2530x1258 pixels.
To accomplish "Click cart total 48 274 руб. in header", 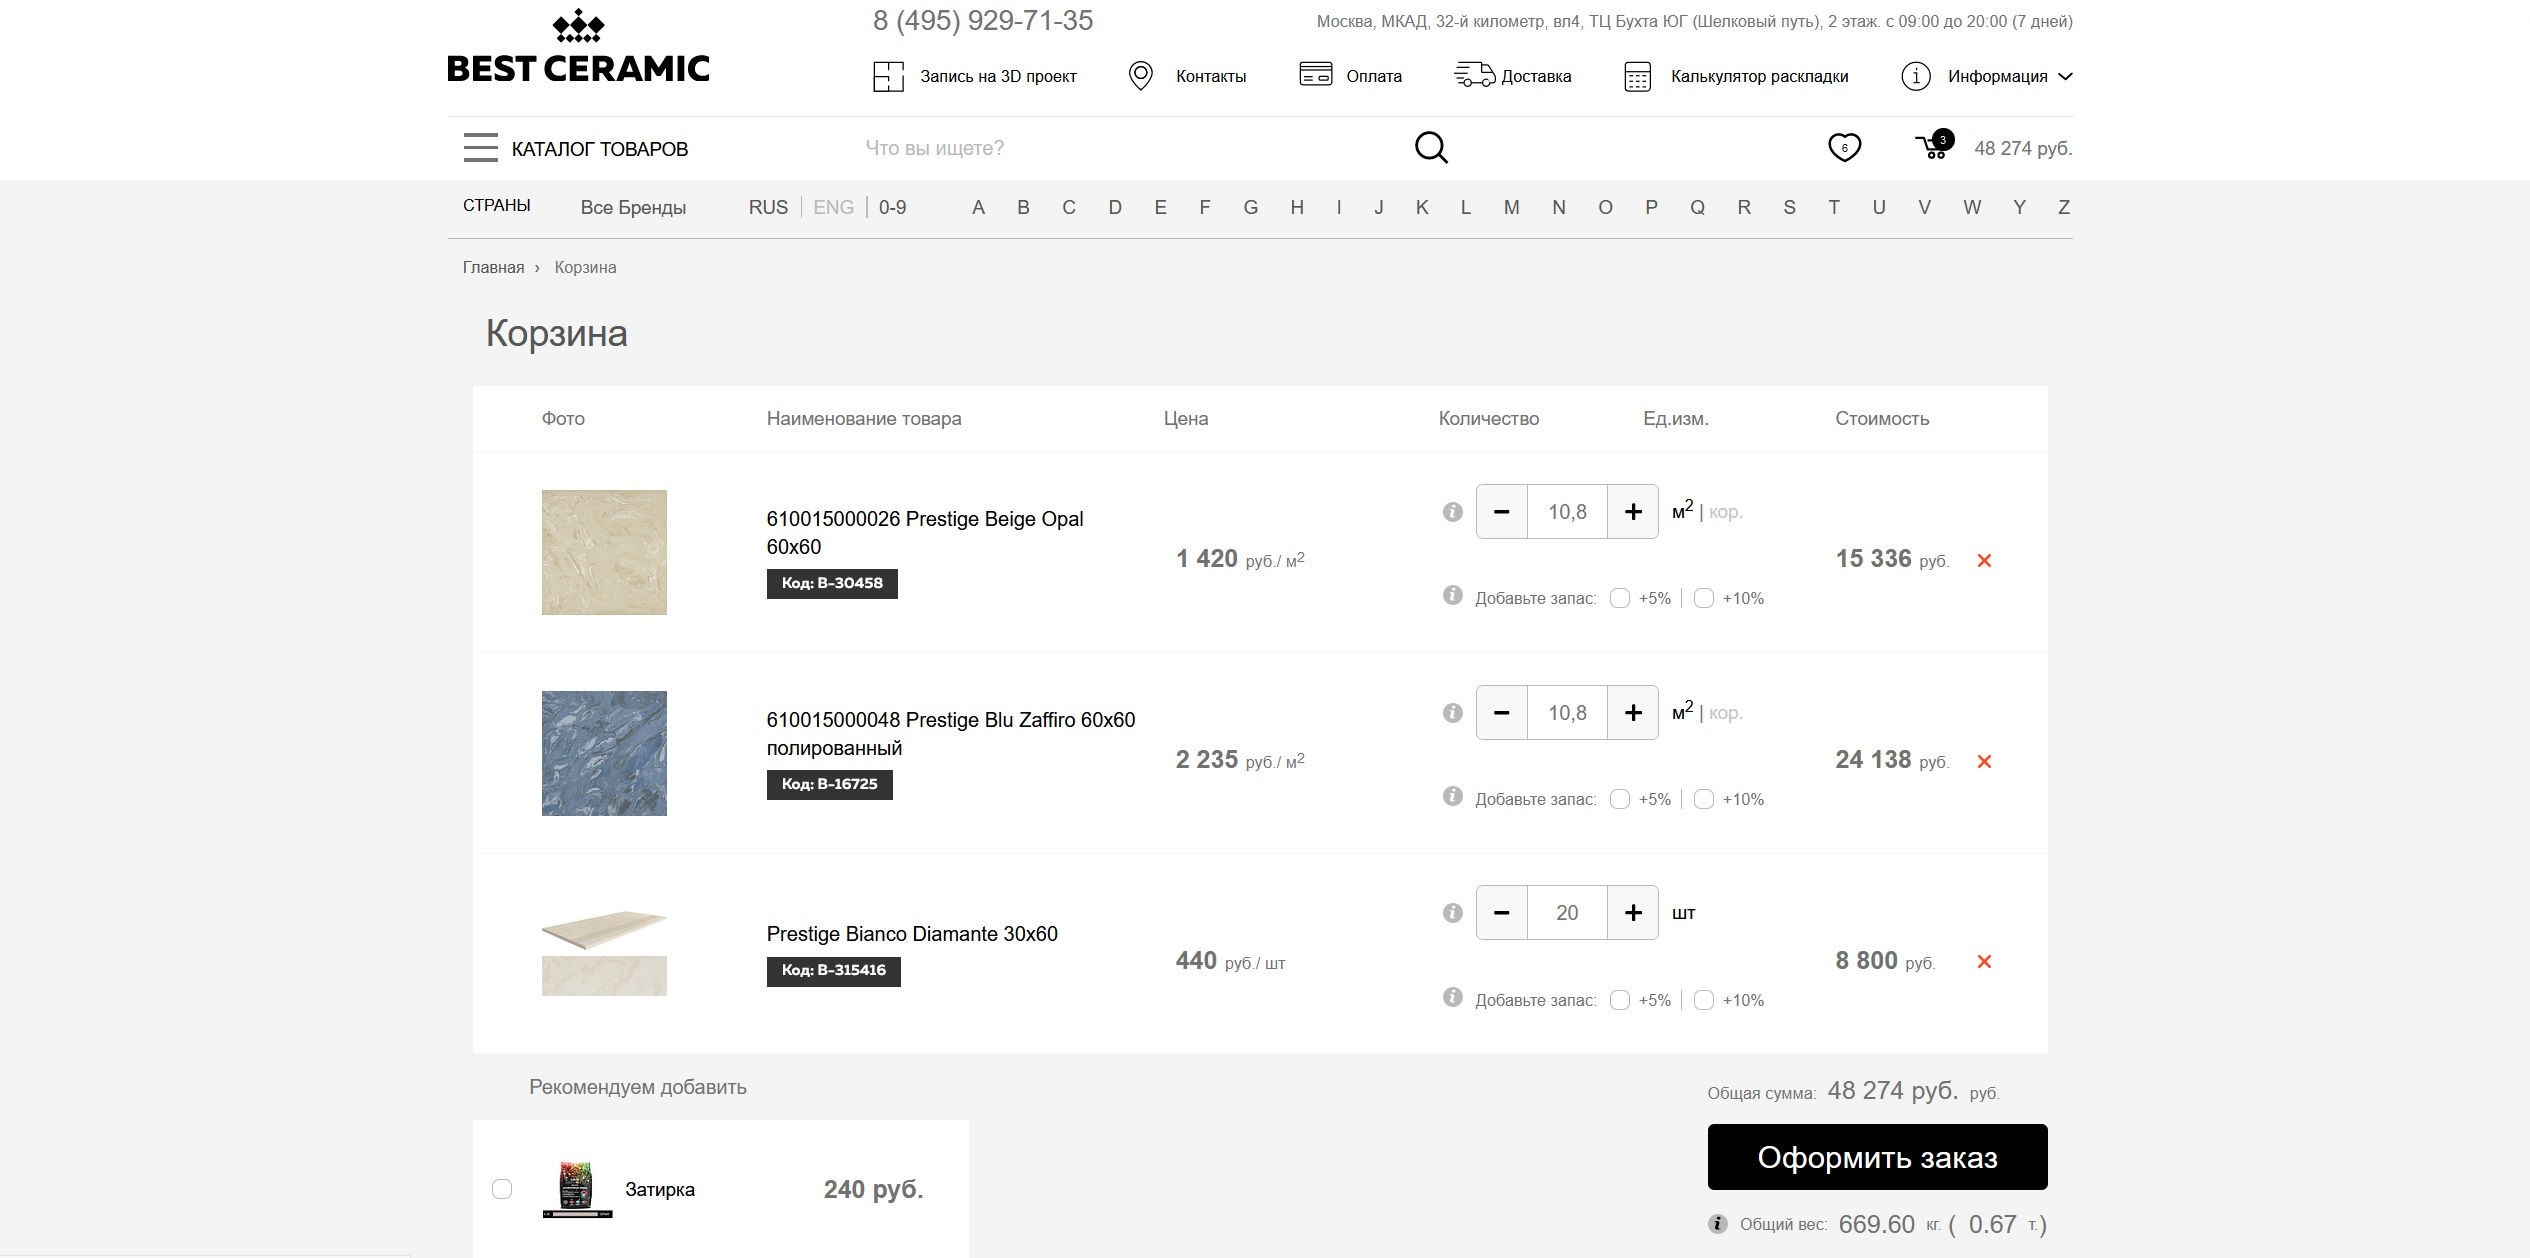I will (2023, 148).
